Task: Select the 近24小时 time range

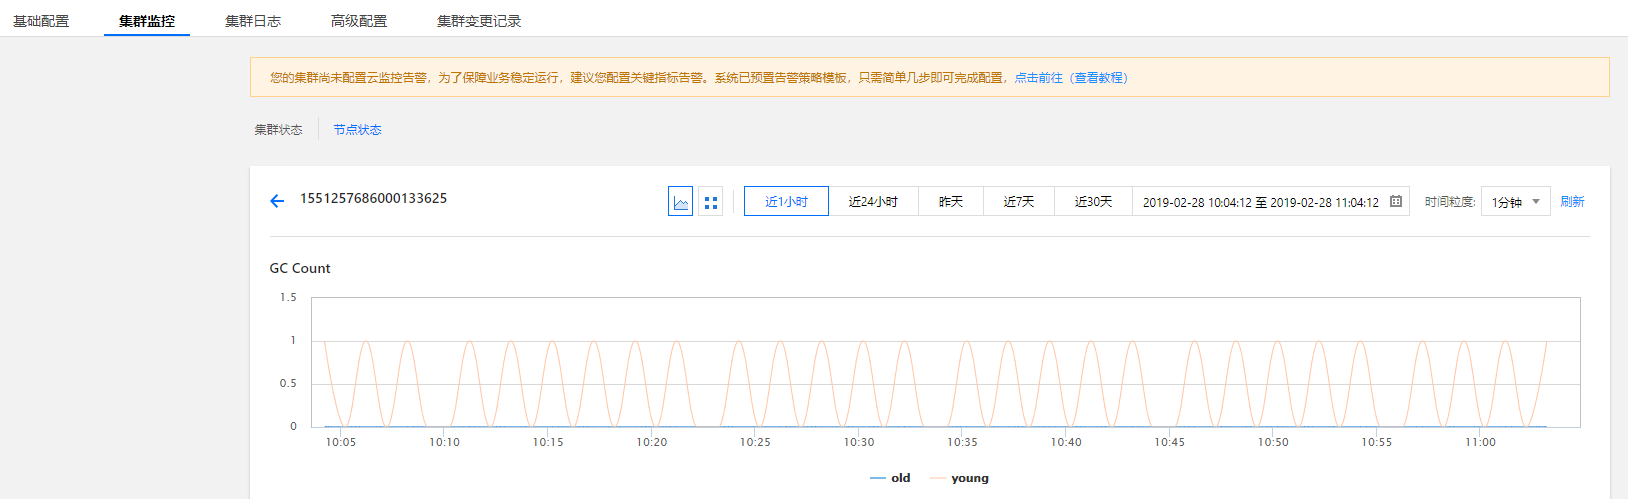Action: pos(873,201)
